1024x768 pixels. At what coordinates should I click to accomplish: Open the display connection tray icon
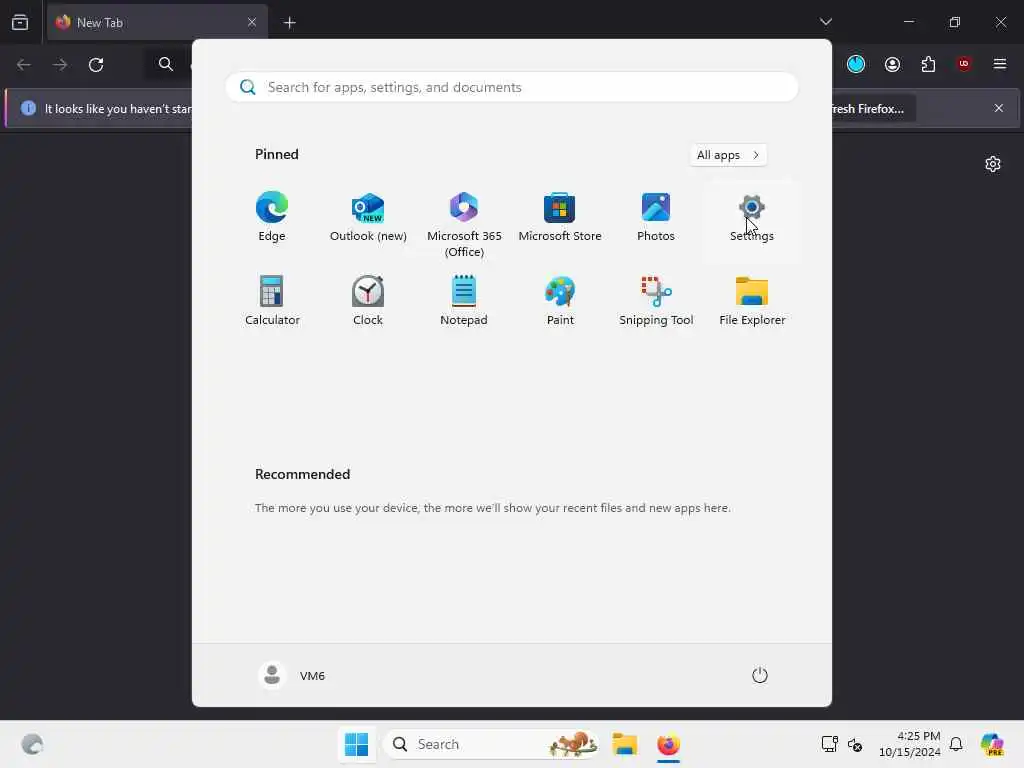pos(829,744)
